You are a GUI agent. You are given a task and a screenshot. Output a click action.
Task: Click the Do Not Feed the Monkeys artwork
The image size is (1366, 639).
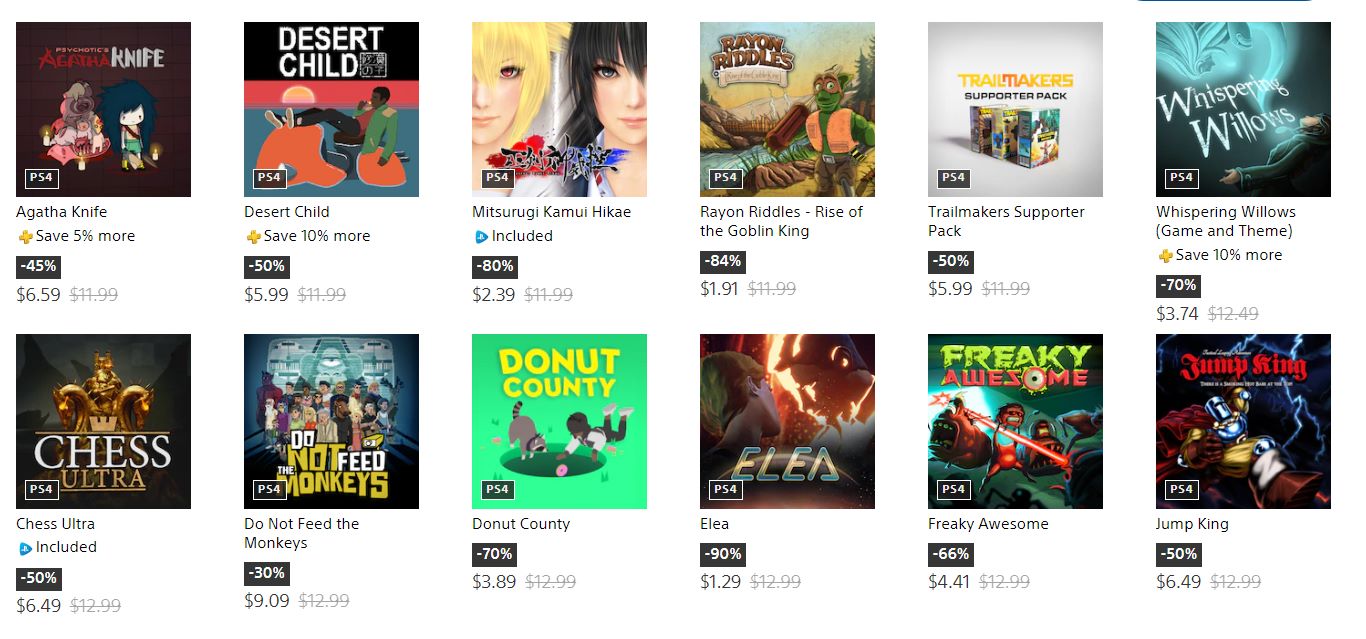(331, 421)
